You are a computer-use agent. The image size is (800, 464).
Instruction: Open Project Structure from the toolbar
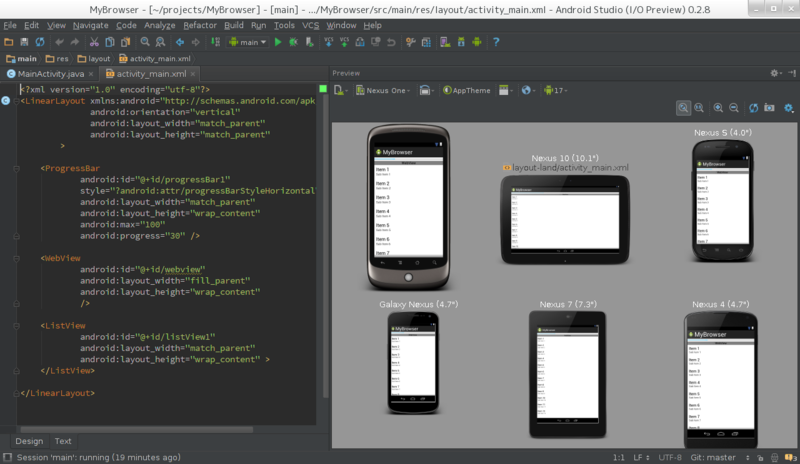coord(427,42)
